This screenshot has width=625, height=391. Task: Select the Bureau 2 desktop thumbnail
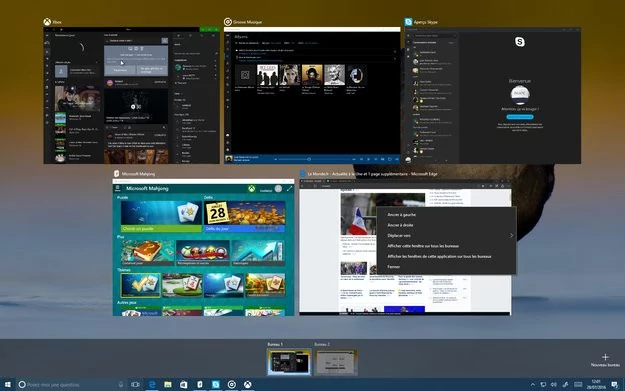[x=336, y=362]
